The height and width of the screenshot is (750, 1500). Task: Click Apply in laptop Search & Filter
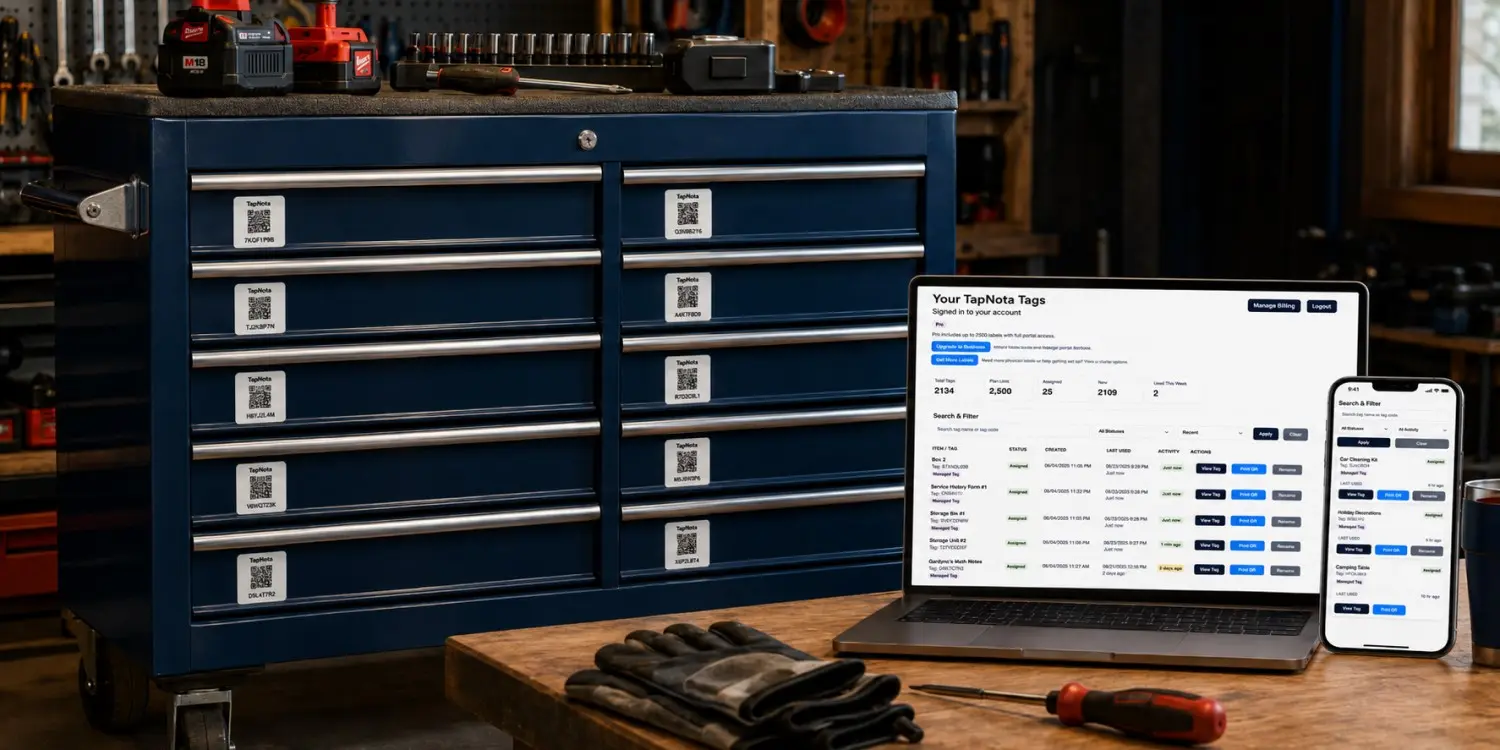(x=1266, y=434)
